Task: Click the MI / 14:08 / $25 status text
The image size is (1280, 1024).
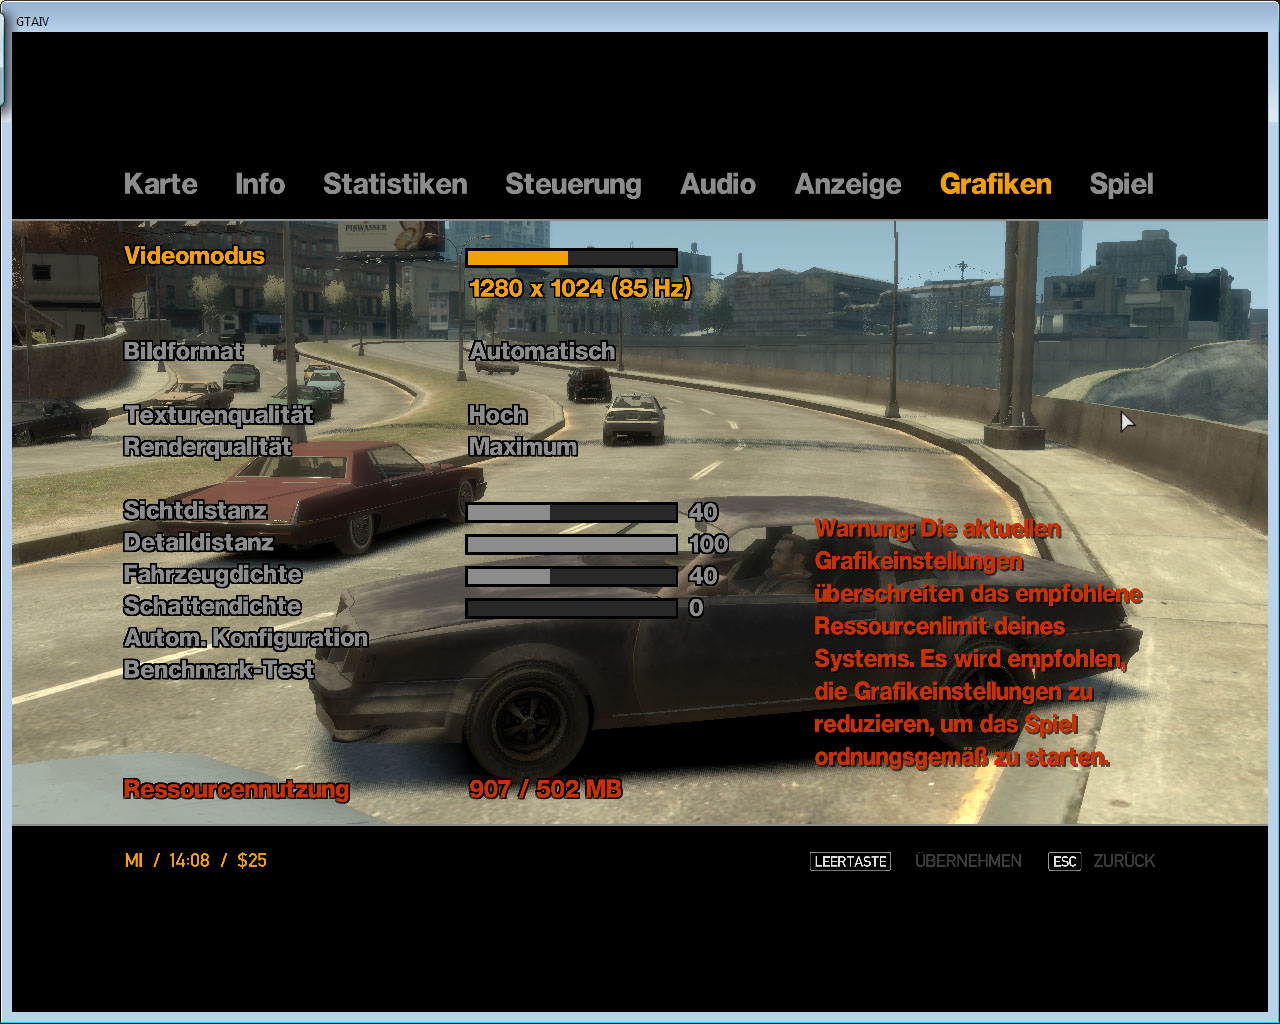Action: tap(196, 860)
